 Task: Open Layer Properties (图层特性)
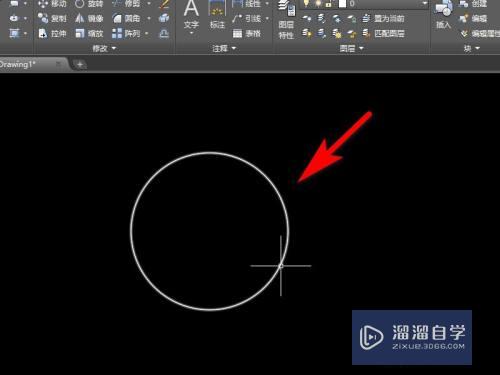(286, 20)
